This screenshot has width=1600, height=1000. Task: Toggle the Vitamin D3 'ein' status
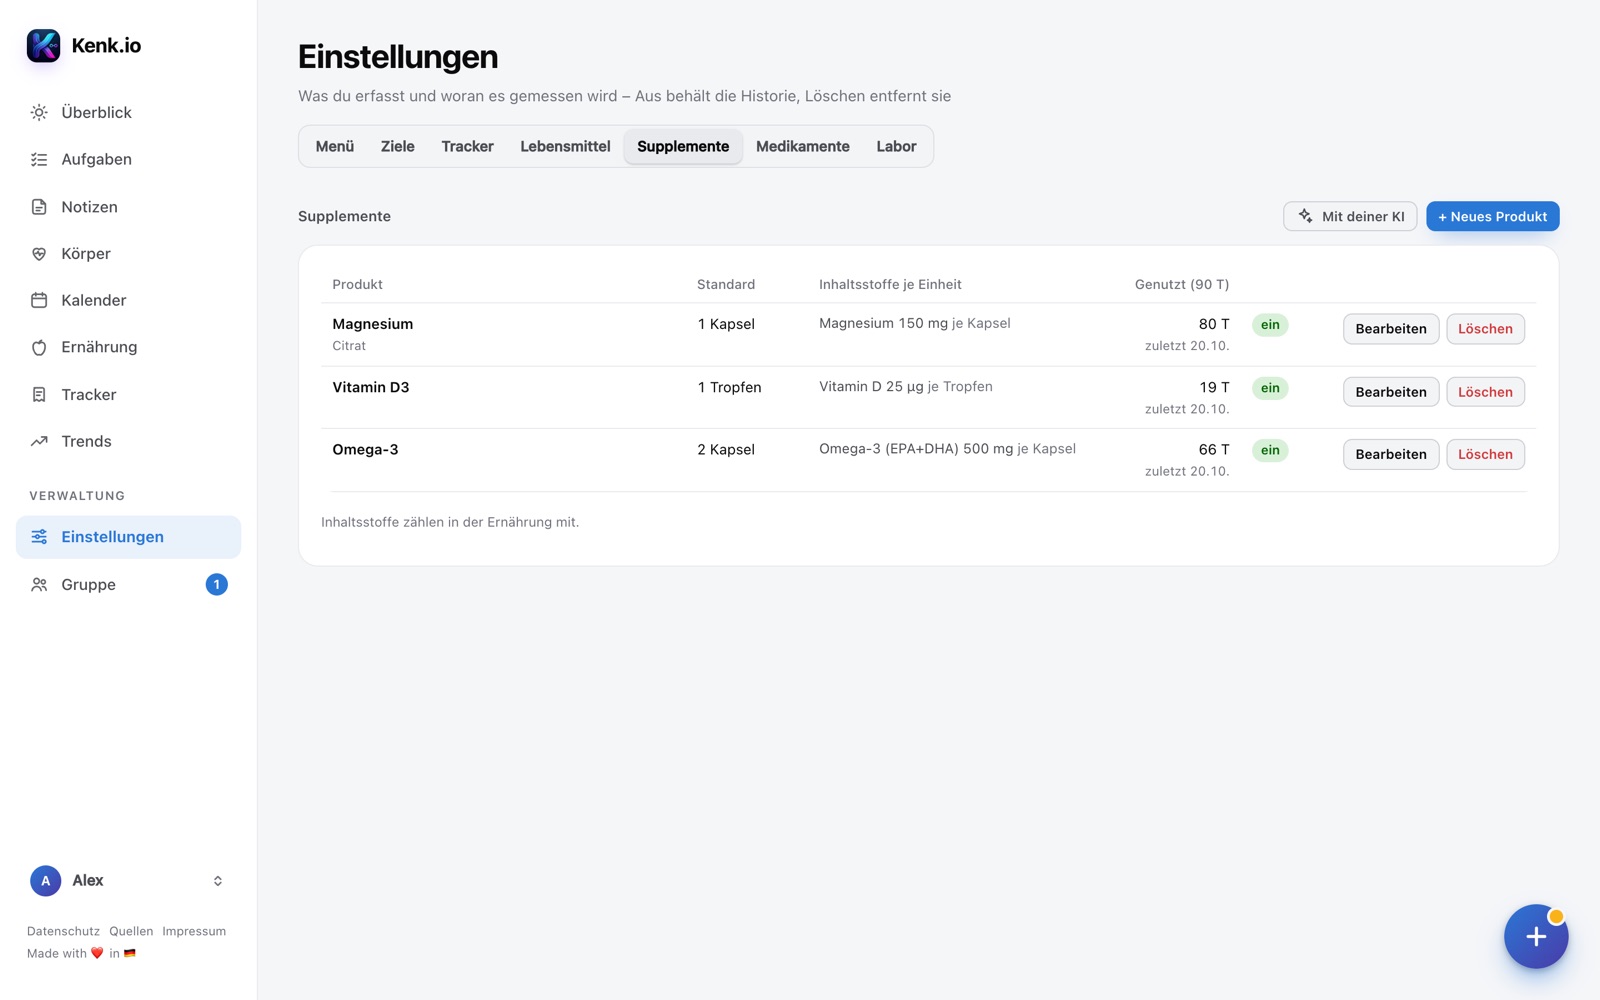point(1270,388)
